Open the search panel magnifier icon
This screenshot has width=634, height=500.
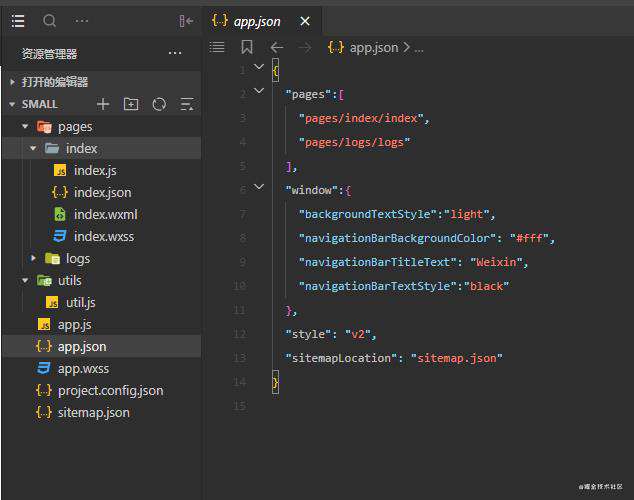pyautogui.click(x=49, y=21)
